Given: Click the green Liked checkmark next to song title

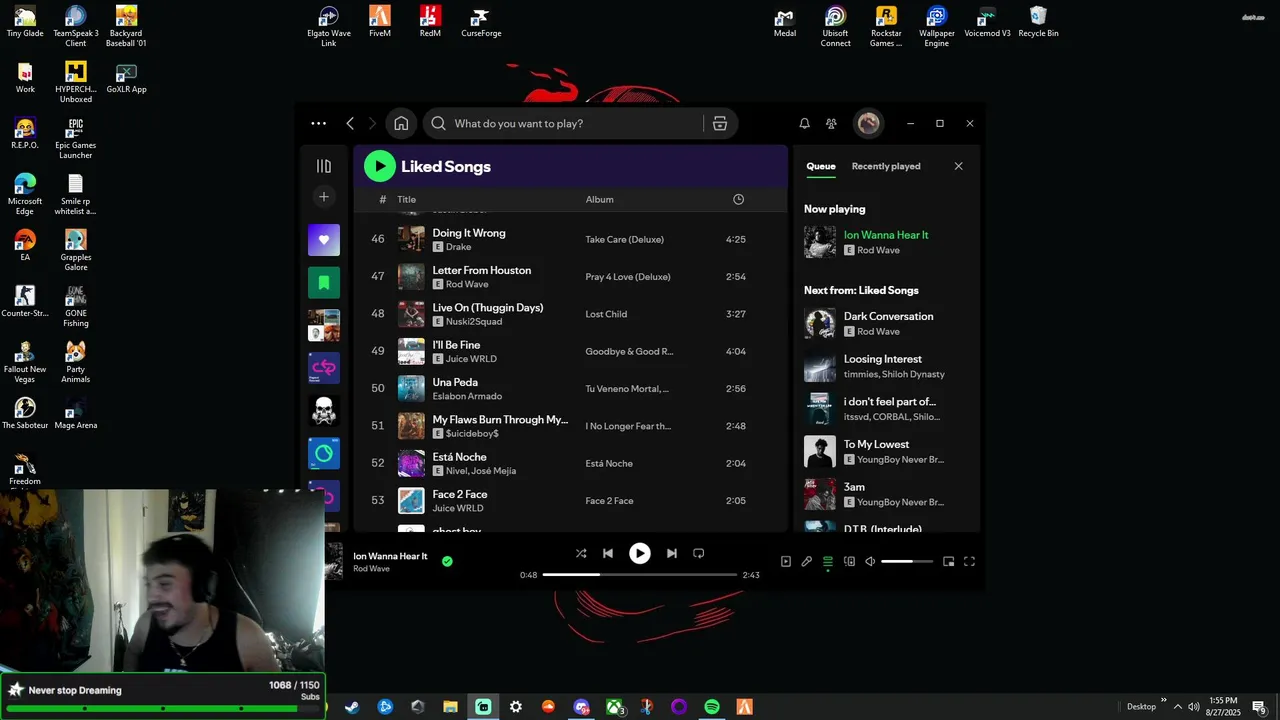Looking at the screenshot, I should tap(447, 561).
